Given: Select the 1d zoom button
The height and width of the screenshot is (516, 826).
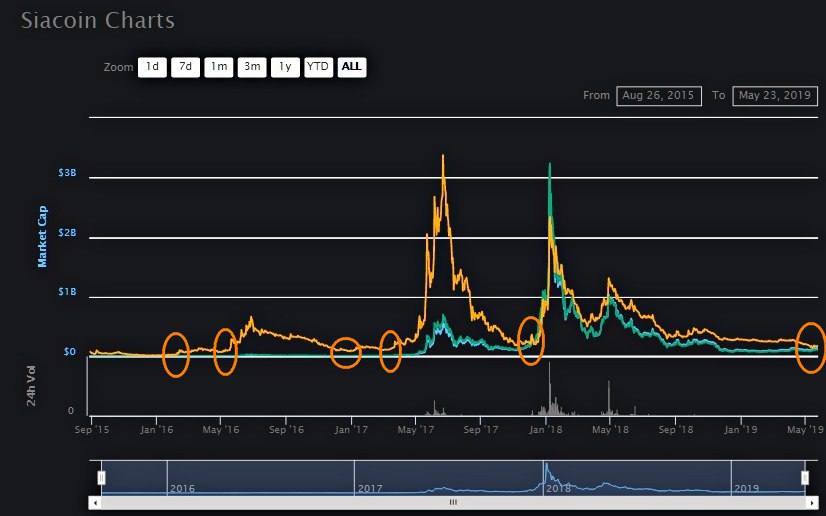Looking at the screenshot, I should pos(152,67).
